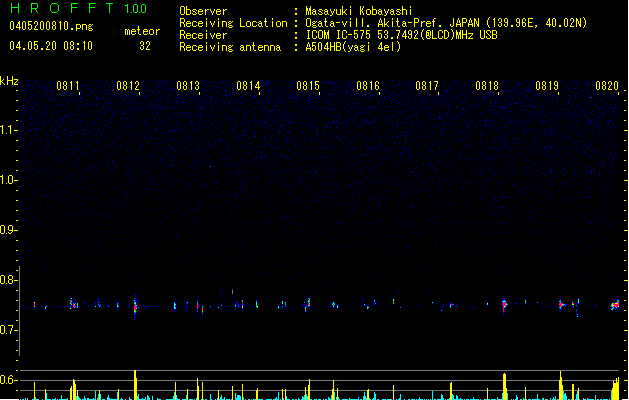Click the kHz axis unit label
The height and width of the screenshot is (400, 629).
tap(9, 81)
